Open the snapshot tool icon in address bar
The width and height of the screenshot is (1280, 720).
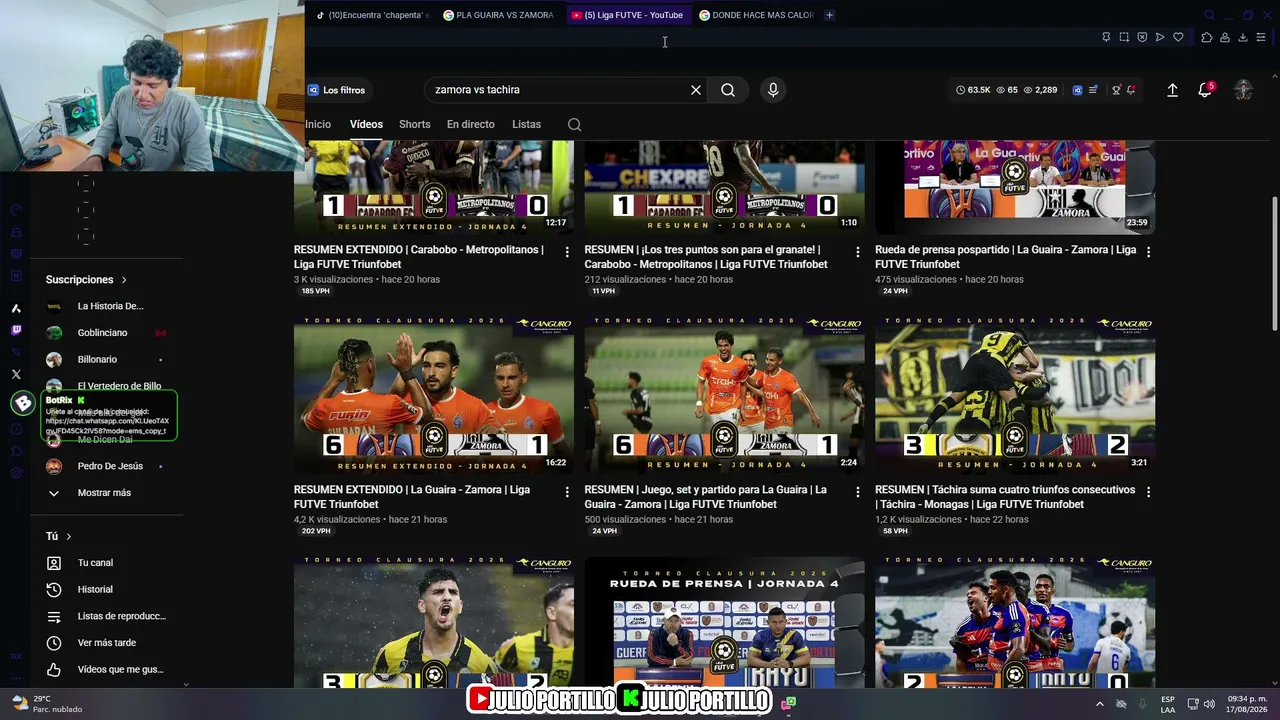(x=1124, y=37)
